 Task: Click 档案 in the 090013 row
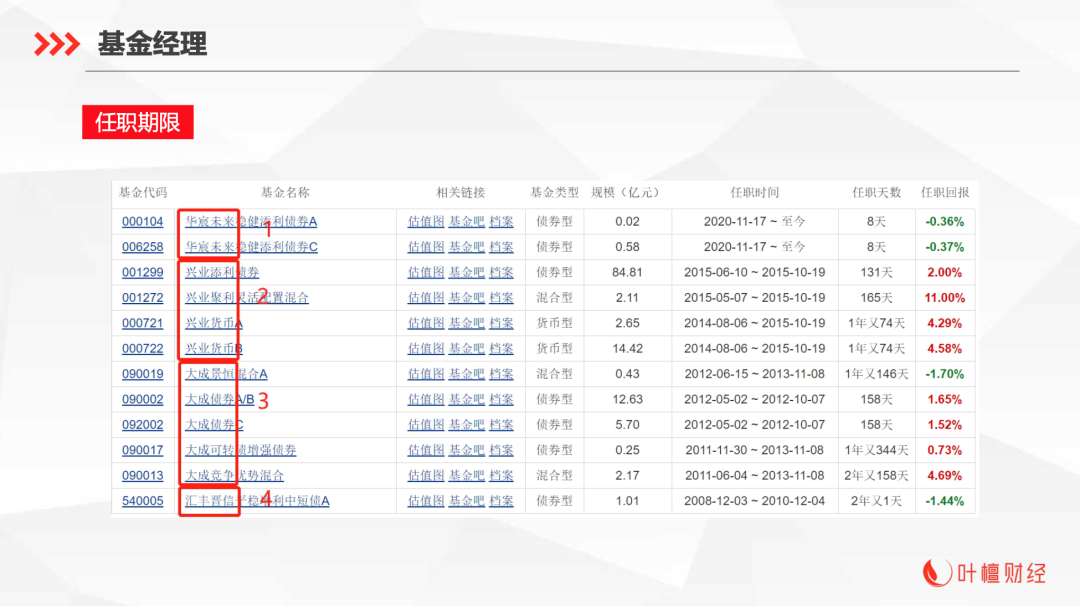click(501, 477)
